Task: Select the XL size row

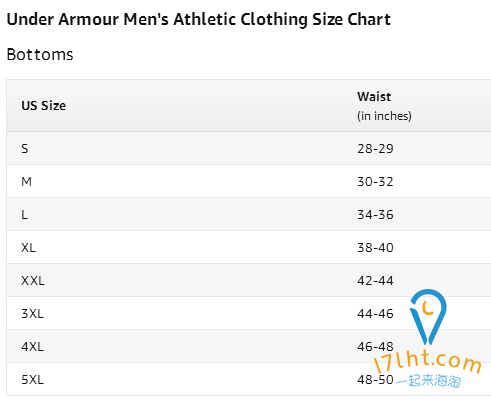Action: pos(248,247)
